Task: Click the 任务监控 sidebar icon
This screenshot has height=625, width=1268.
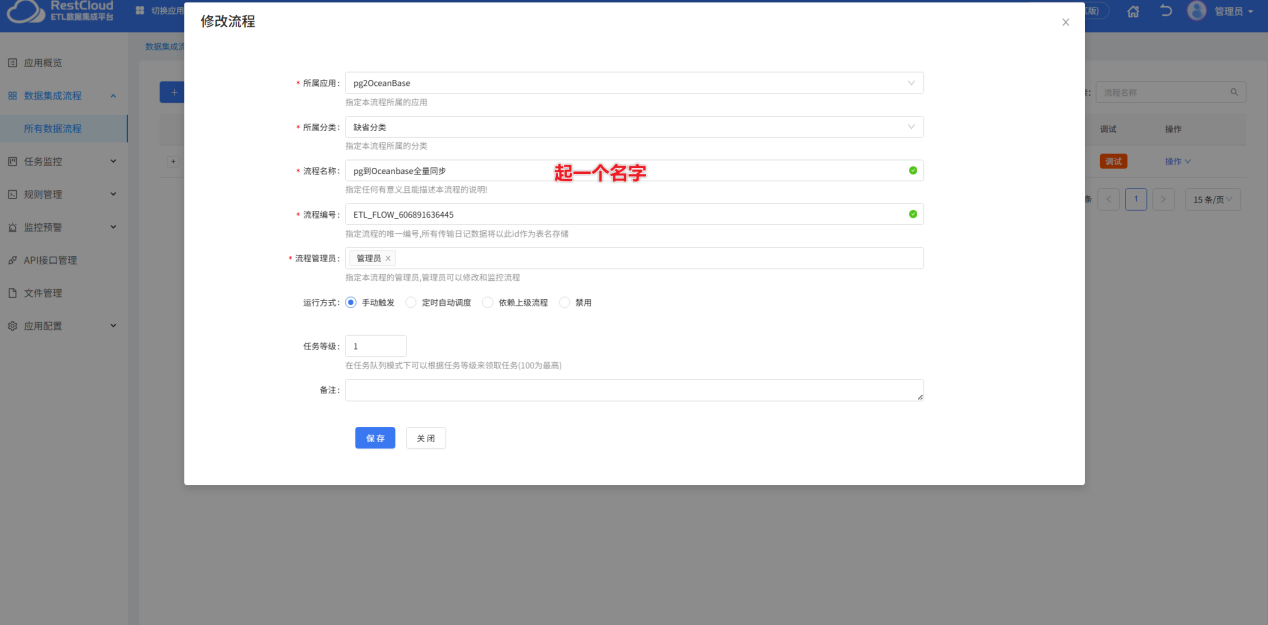Action: [13, 161]
